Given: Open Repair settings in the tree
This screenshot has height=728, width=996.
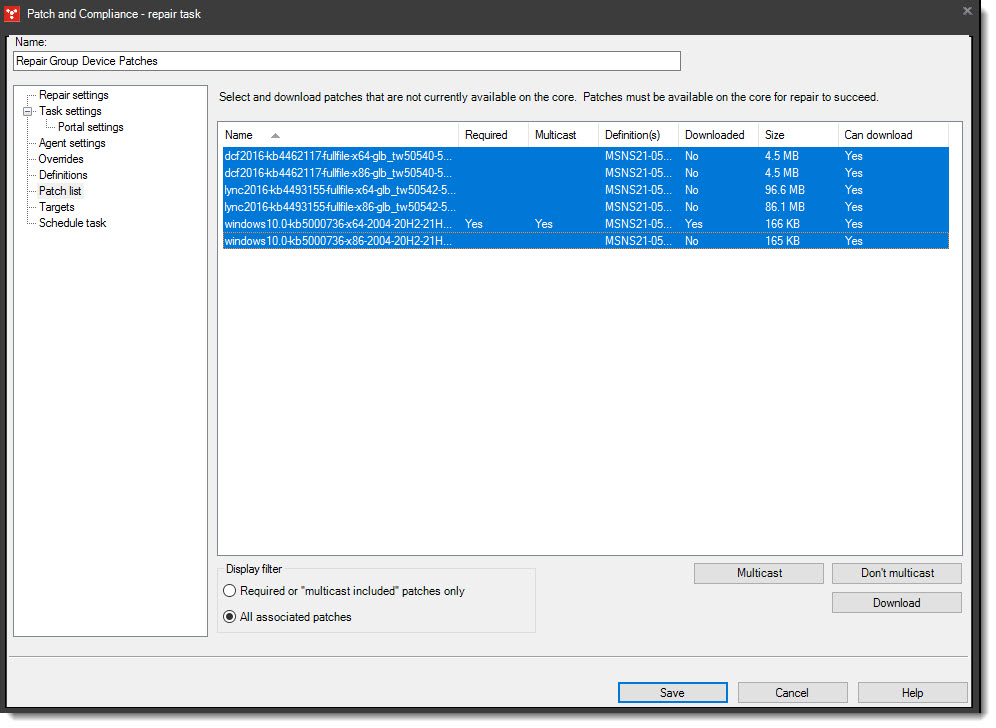Looking at the screenshot, I should (73, 95).
